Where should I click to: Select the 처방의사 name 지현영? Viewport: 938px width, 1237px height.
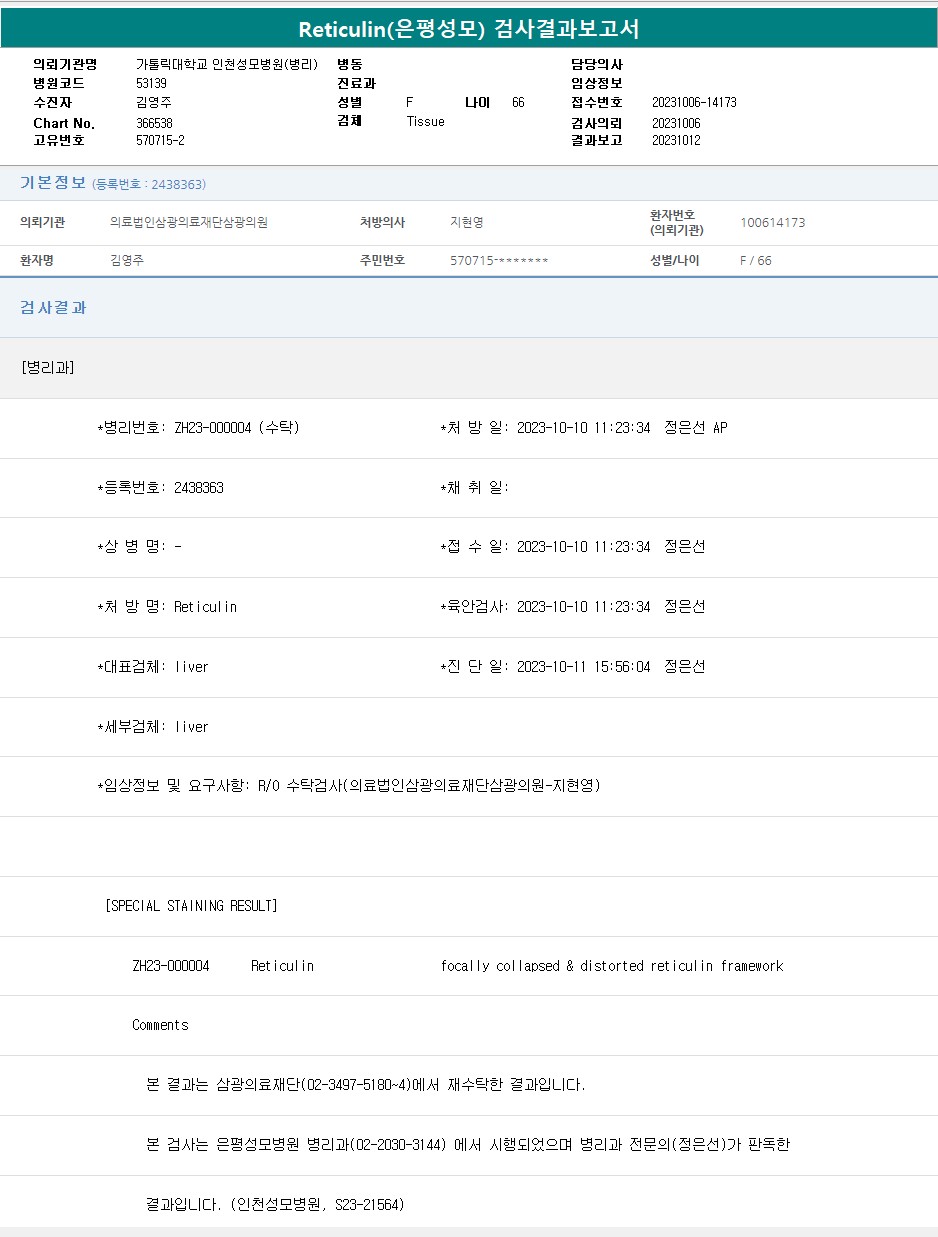467,222
